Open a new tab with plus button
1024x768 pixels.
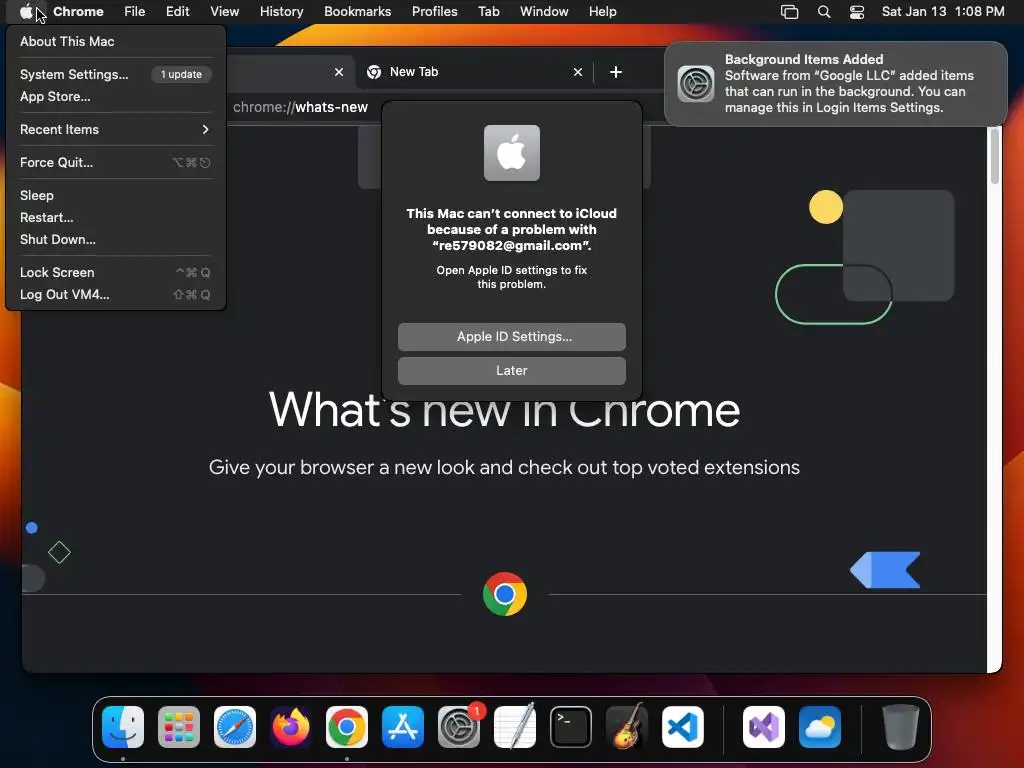pos(615,72)
